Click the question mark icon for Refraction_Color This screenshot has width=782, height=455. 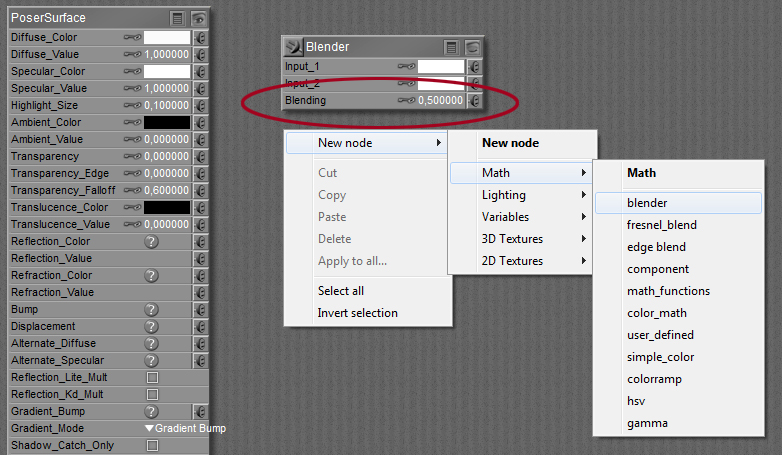tap(152, 275)
